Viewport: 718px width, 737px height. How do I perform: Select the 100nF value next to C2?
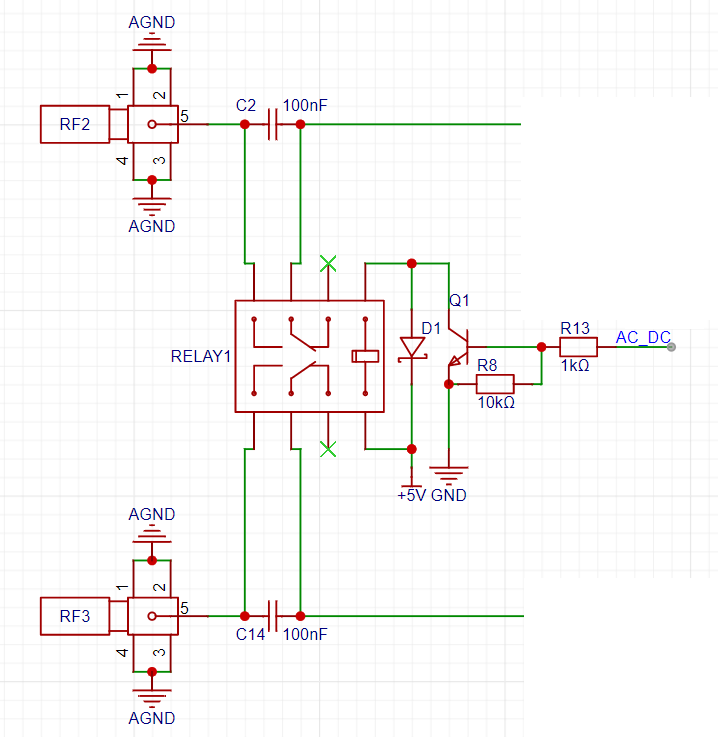tap(305, 105)
